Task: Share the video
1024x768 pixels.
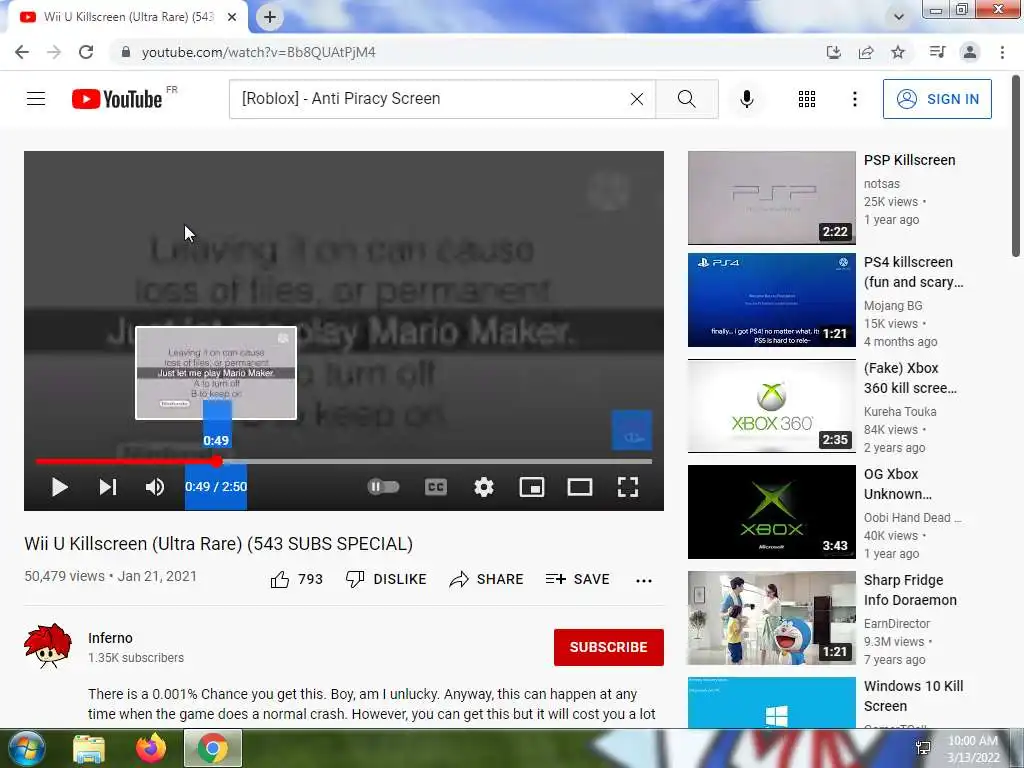Action: tap(487, 579)
